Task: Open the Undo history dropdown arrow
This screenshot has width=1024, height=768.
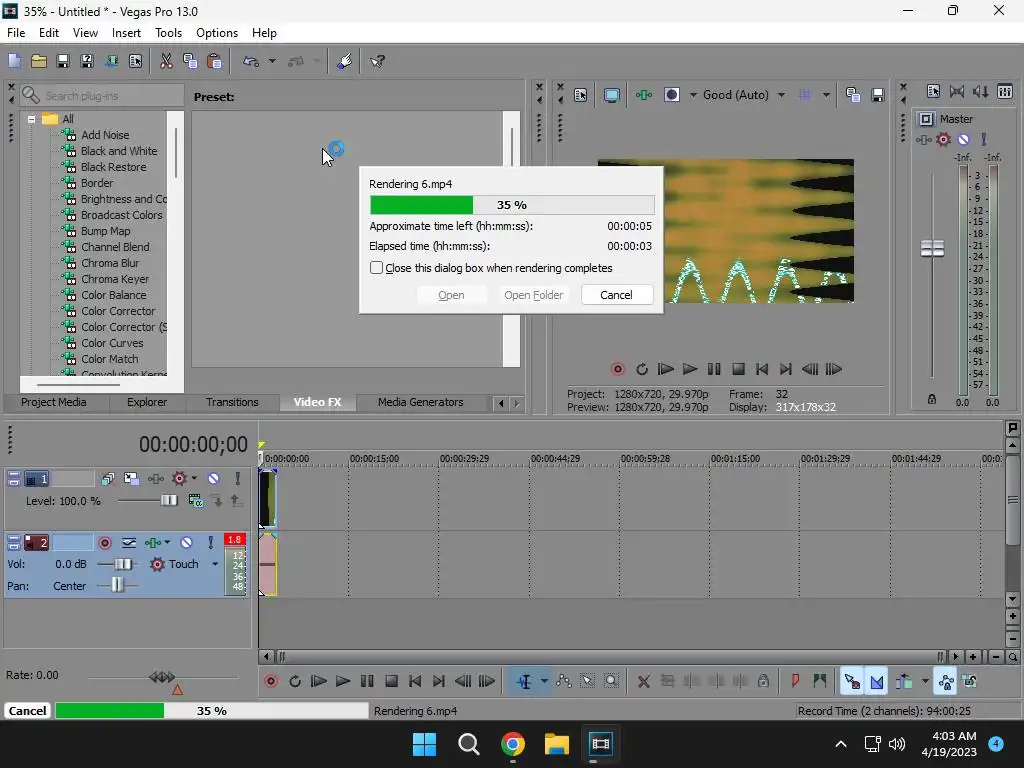Action: pyautogui.click(x=272, y=61)
